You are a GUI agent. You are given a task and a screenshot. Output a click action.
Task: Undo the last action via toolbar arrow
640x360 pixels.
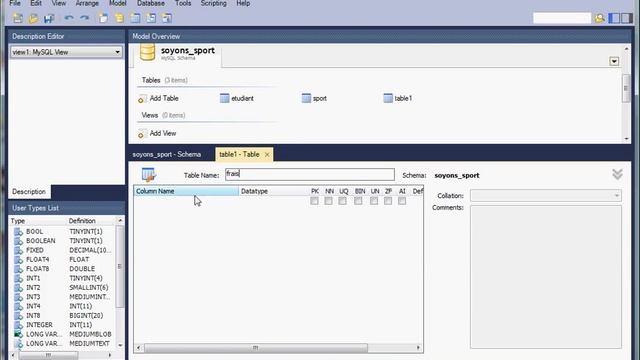(69, 18)
